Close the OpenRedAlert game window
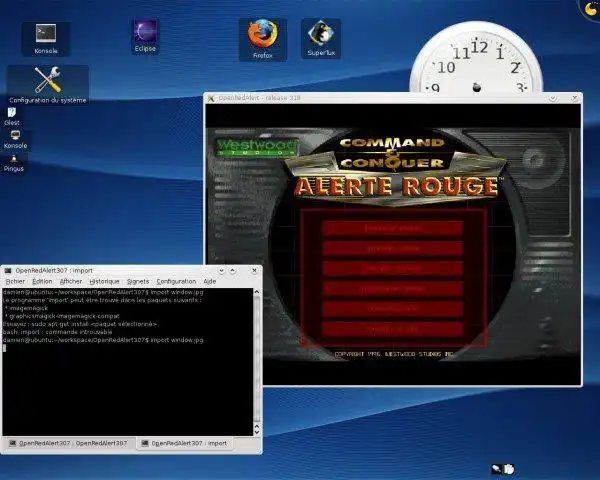The image size is (600, 480). pyautogui.click(x=574, y=98)
